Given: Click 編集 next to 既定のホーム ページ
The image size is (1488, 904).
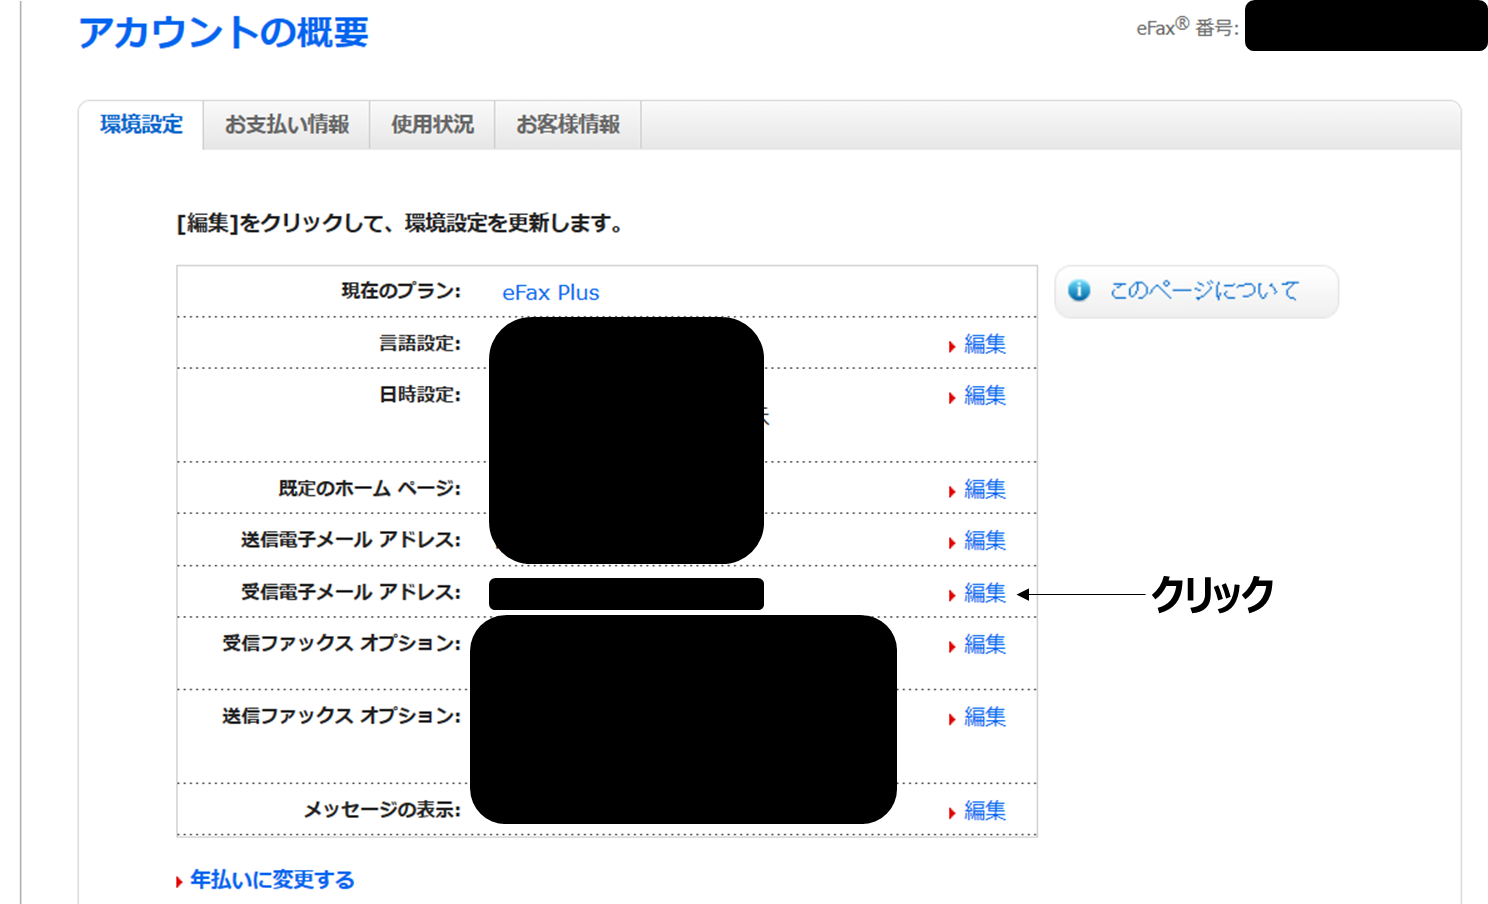Looking at the screenshot, I should (x=984, y=490).
